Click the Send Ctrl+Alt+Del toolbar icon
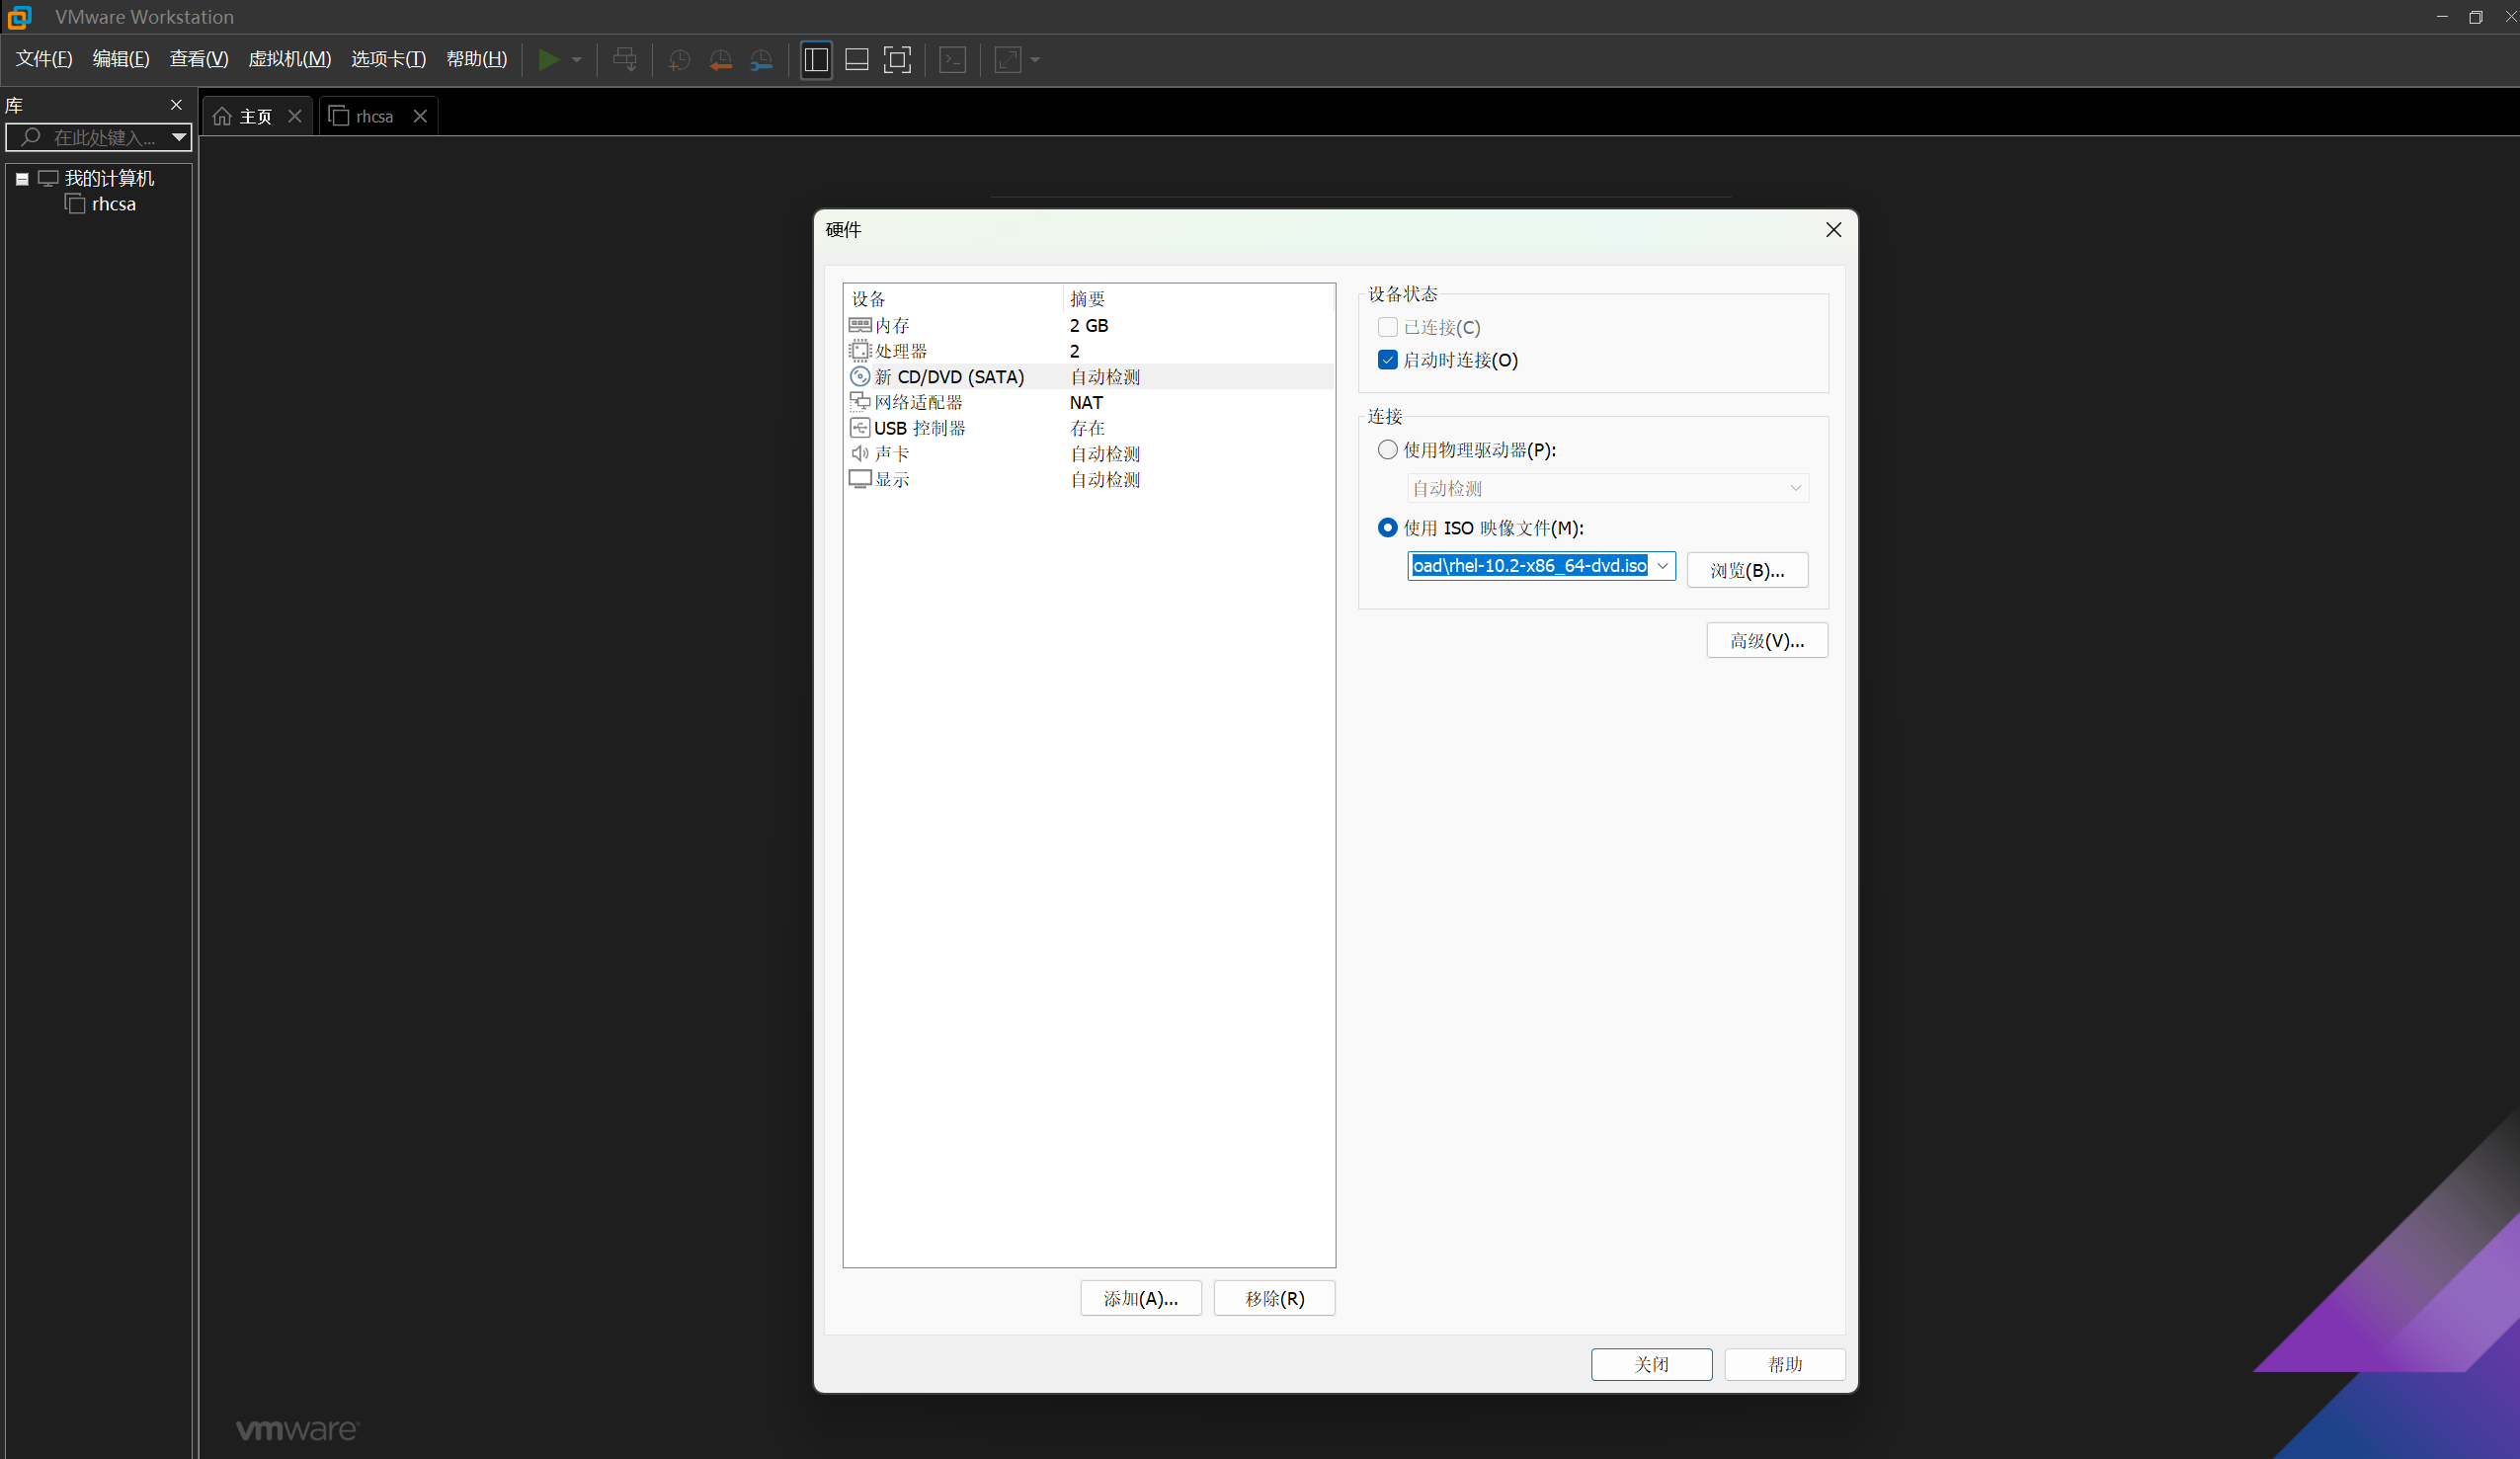Screen dimensions: 2520x1459 (x=625, y=60)
